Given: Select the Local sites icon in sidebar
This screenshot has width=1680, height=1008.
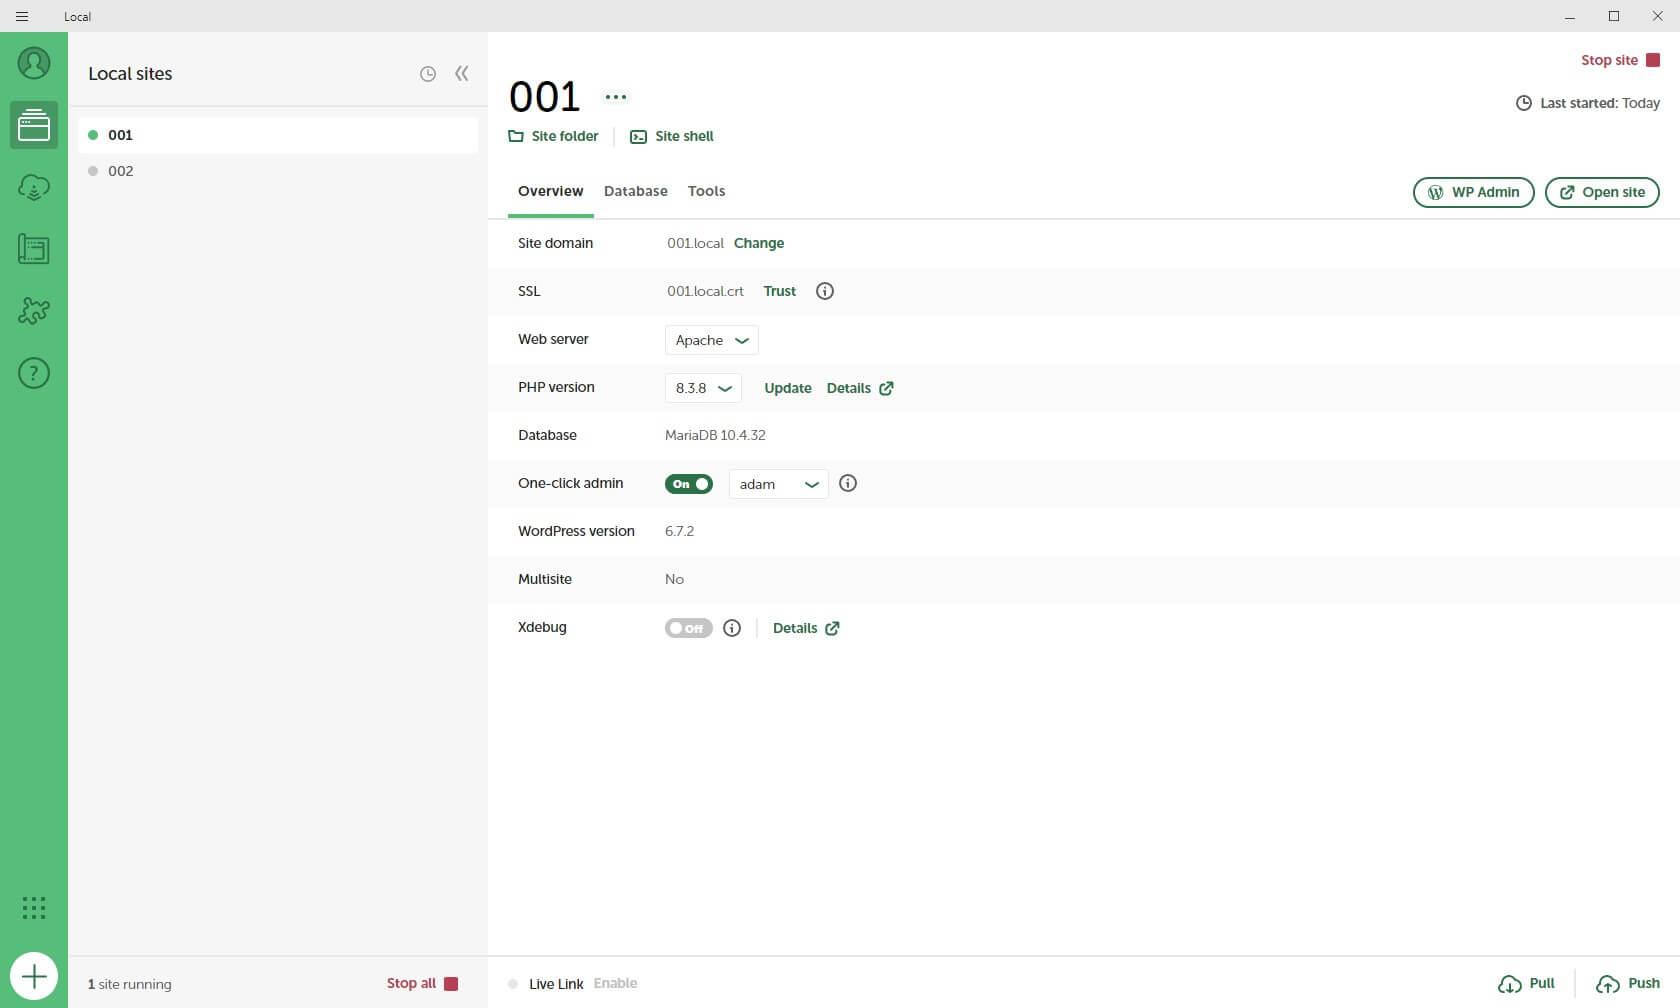Looking at the screenshot, I should point(34,125).
